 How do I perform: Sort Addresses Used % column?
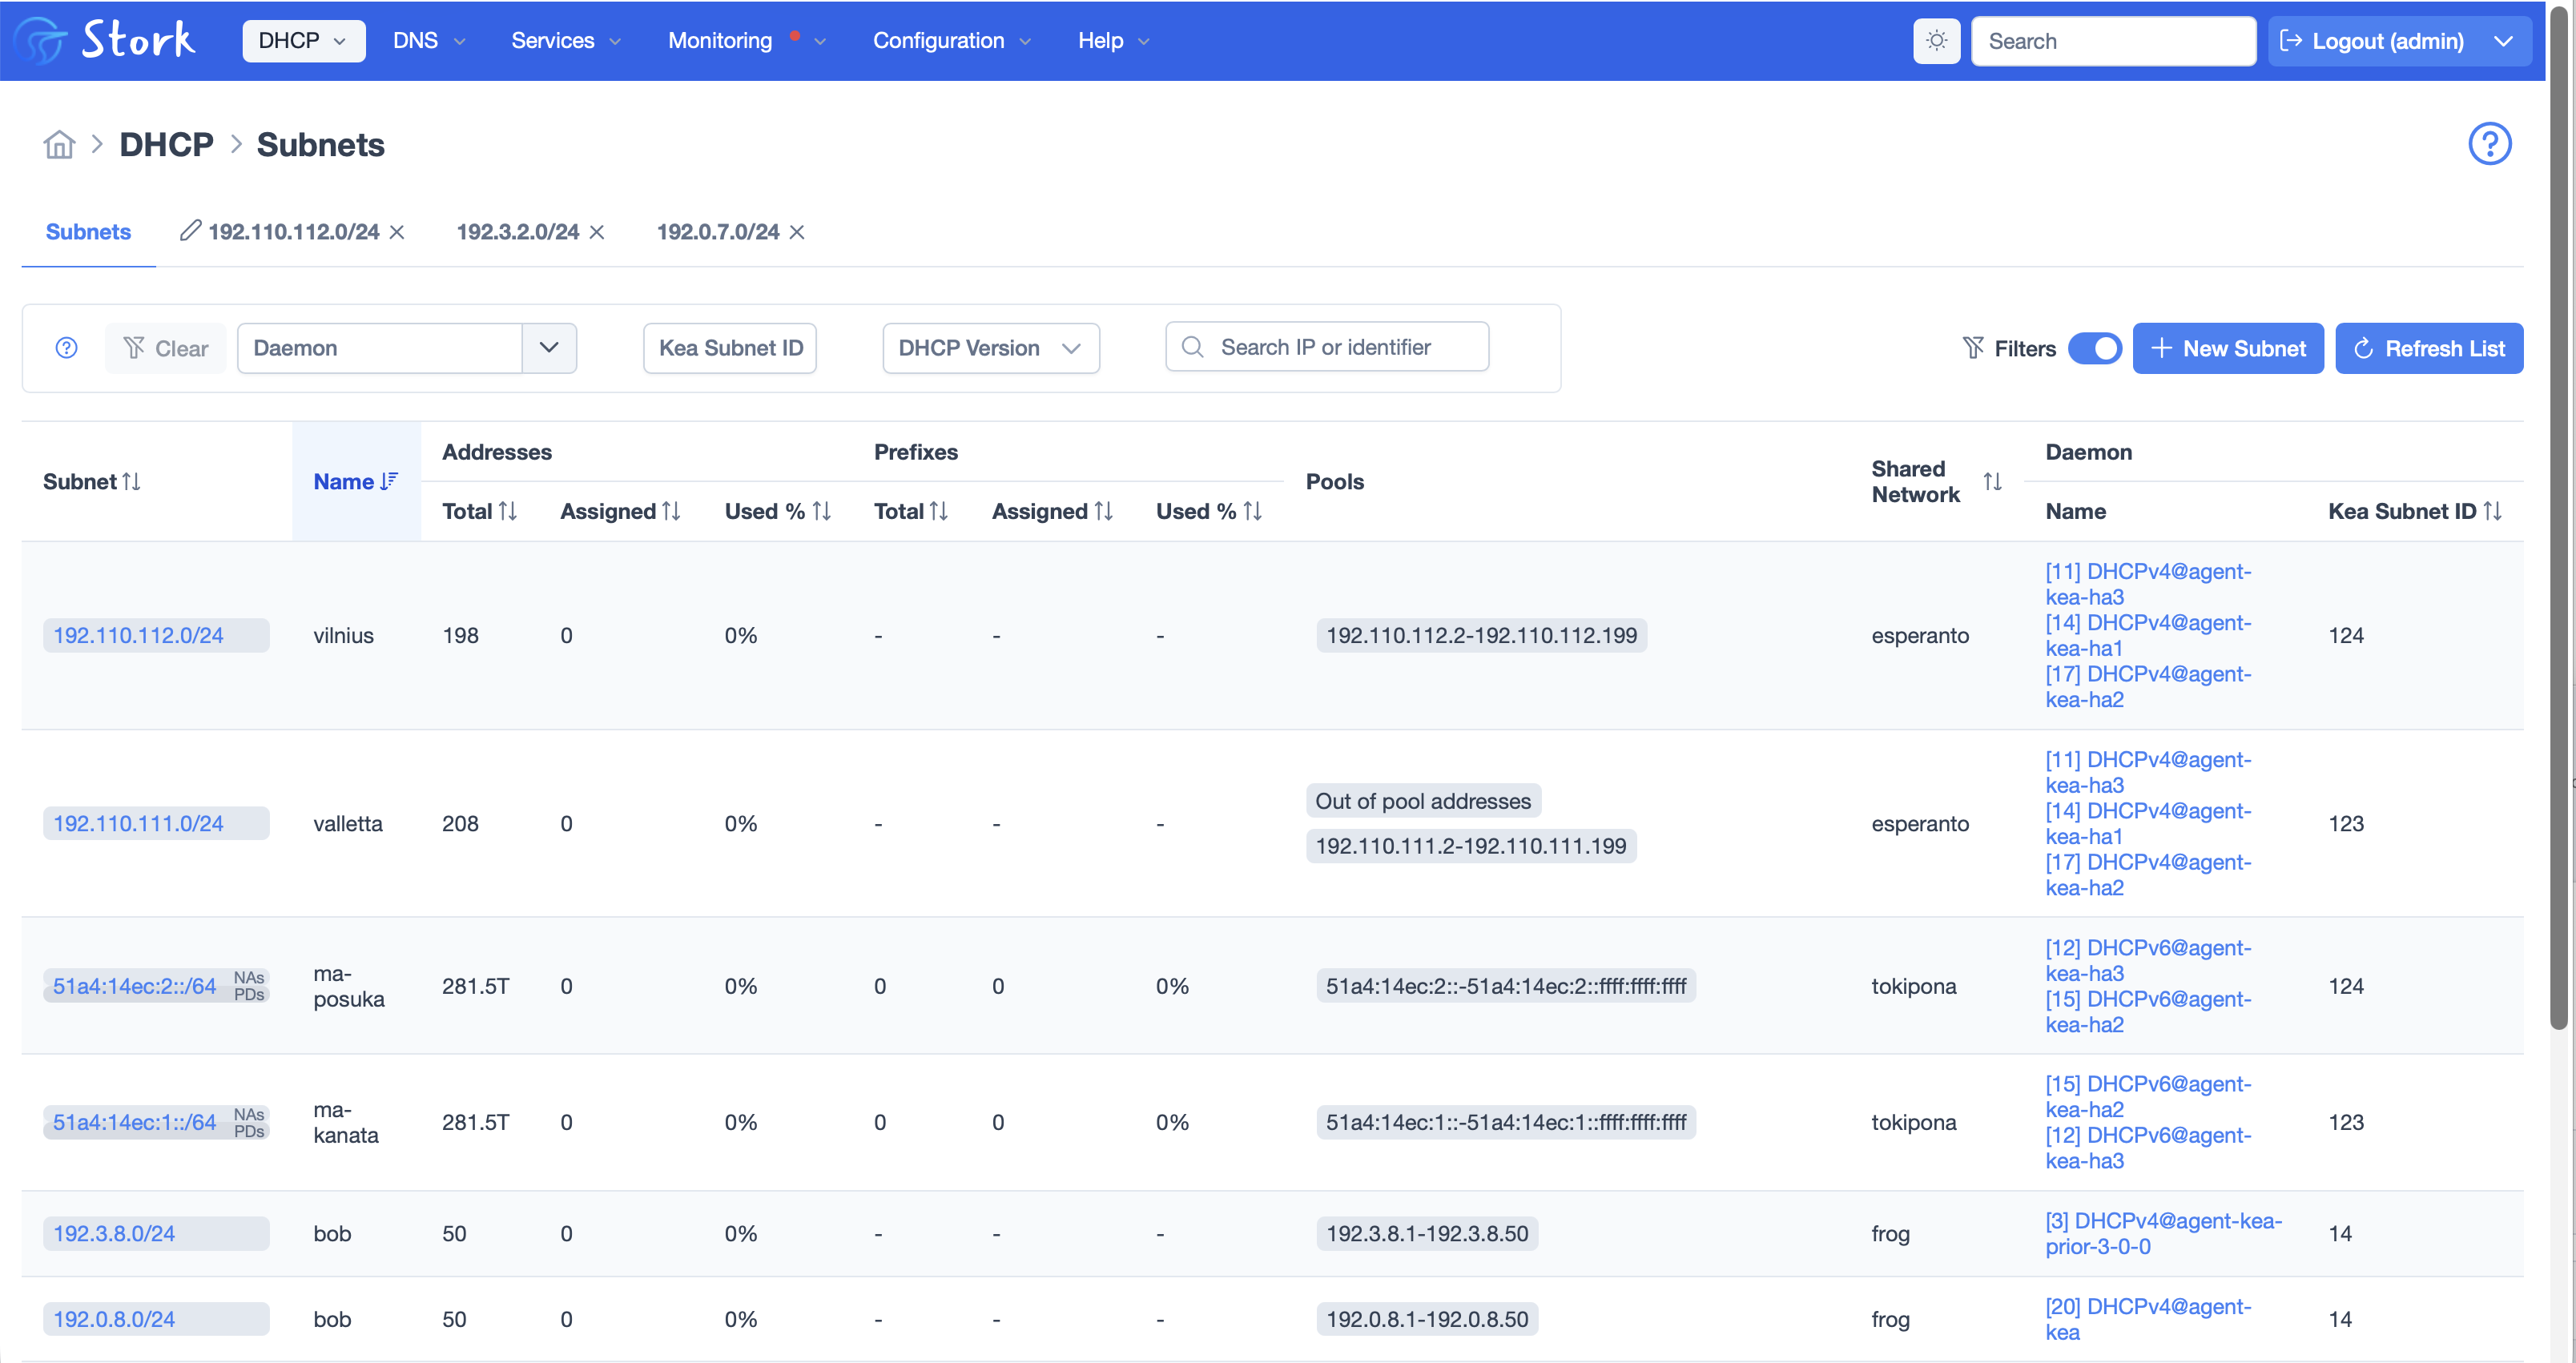click(x=822, y=511)
